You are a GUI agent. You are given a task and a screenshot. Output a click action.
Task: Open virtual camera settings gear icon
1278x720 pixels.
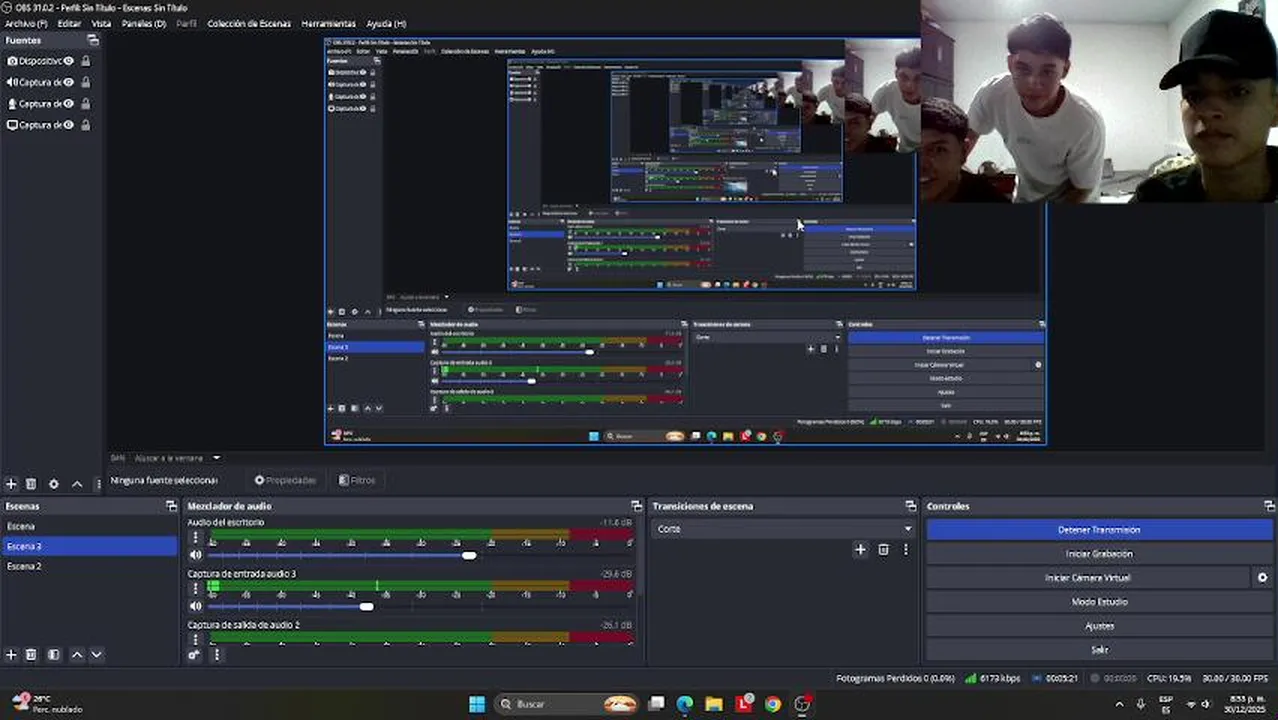pyautogui.click(x=1262, y=578)
